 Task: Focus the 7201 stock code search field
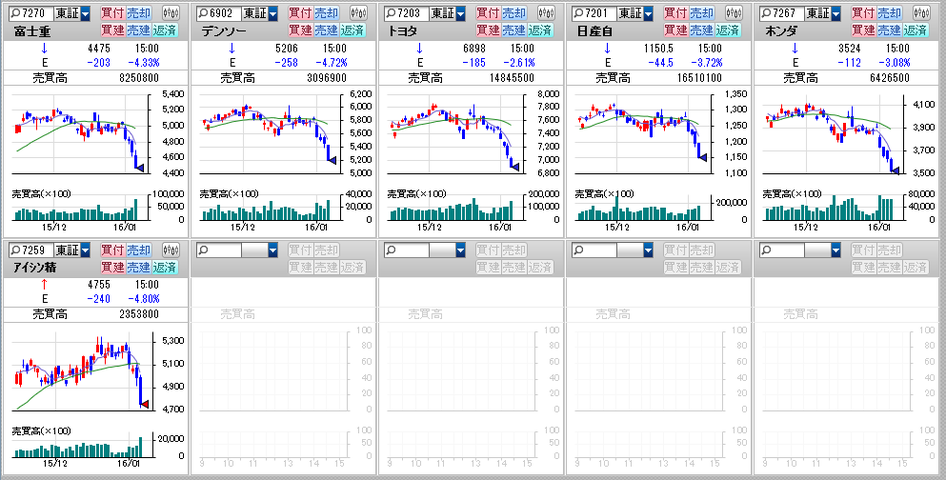pos(594,13)
